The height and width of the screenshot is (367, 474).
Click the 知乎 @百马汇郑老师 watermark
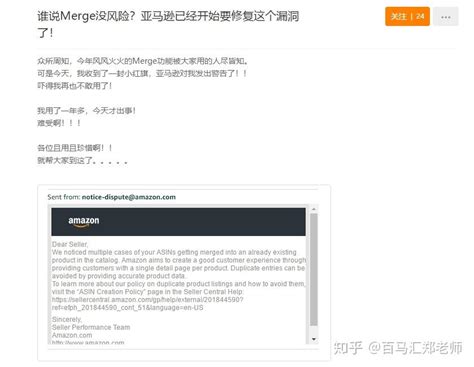[398, 348]
